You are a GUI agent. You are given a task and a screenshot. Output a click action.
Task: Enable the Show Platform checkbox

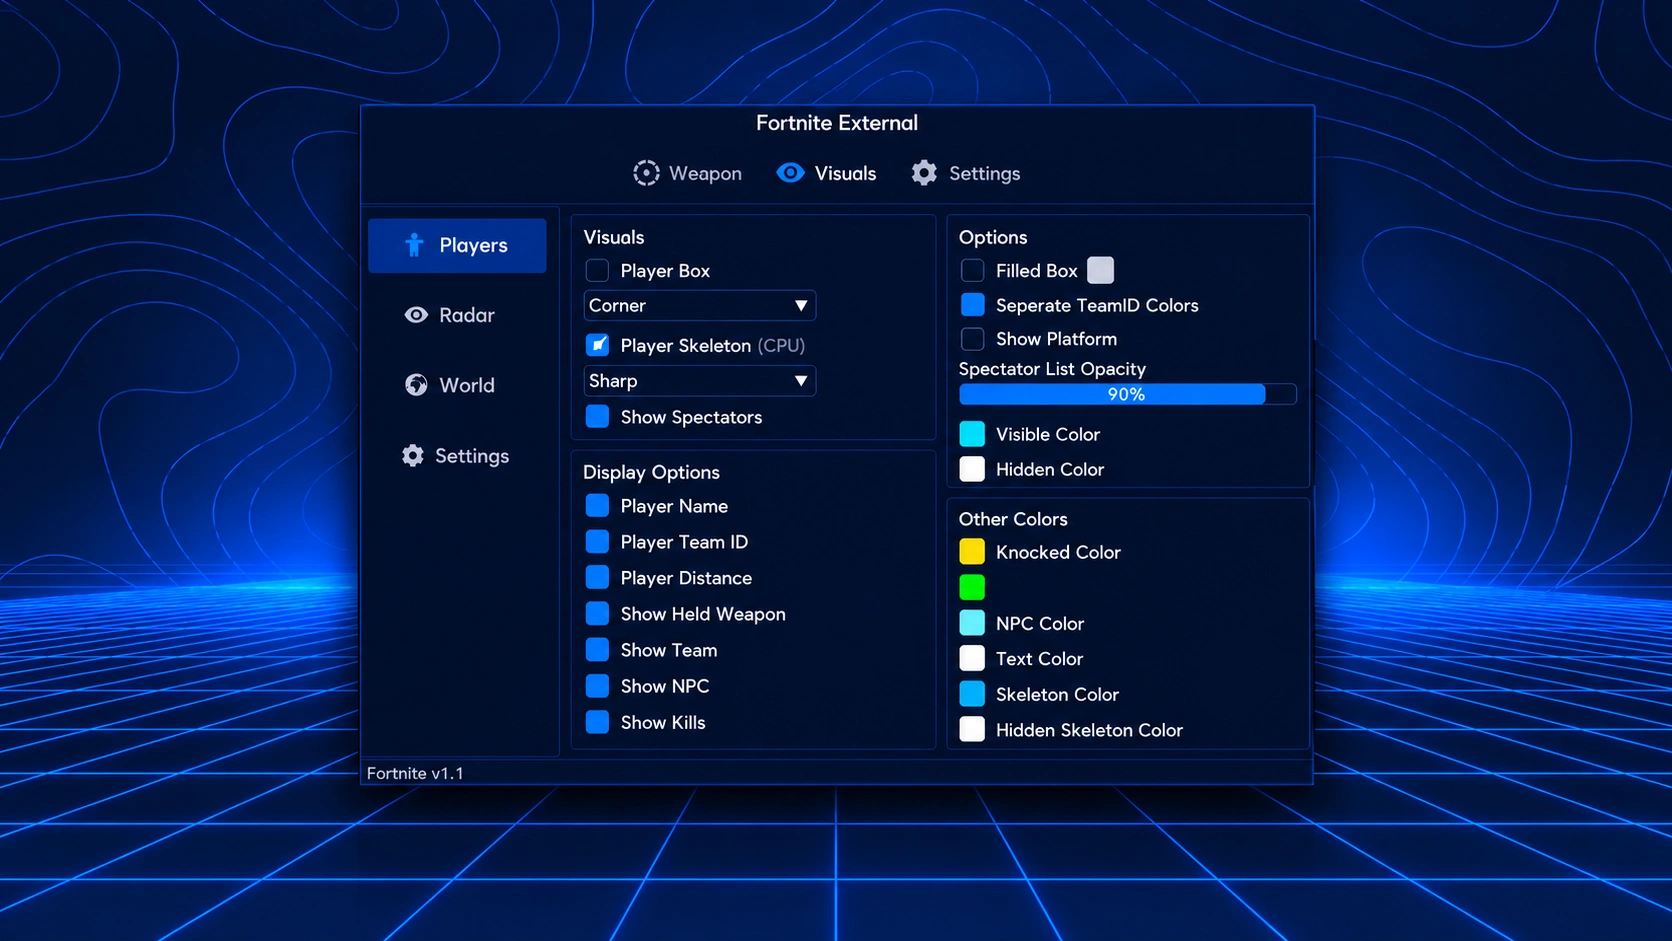click(972, 339)
